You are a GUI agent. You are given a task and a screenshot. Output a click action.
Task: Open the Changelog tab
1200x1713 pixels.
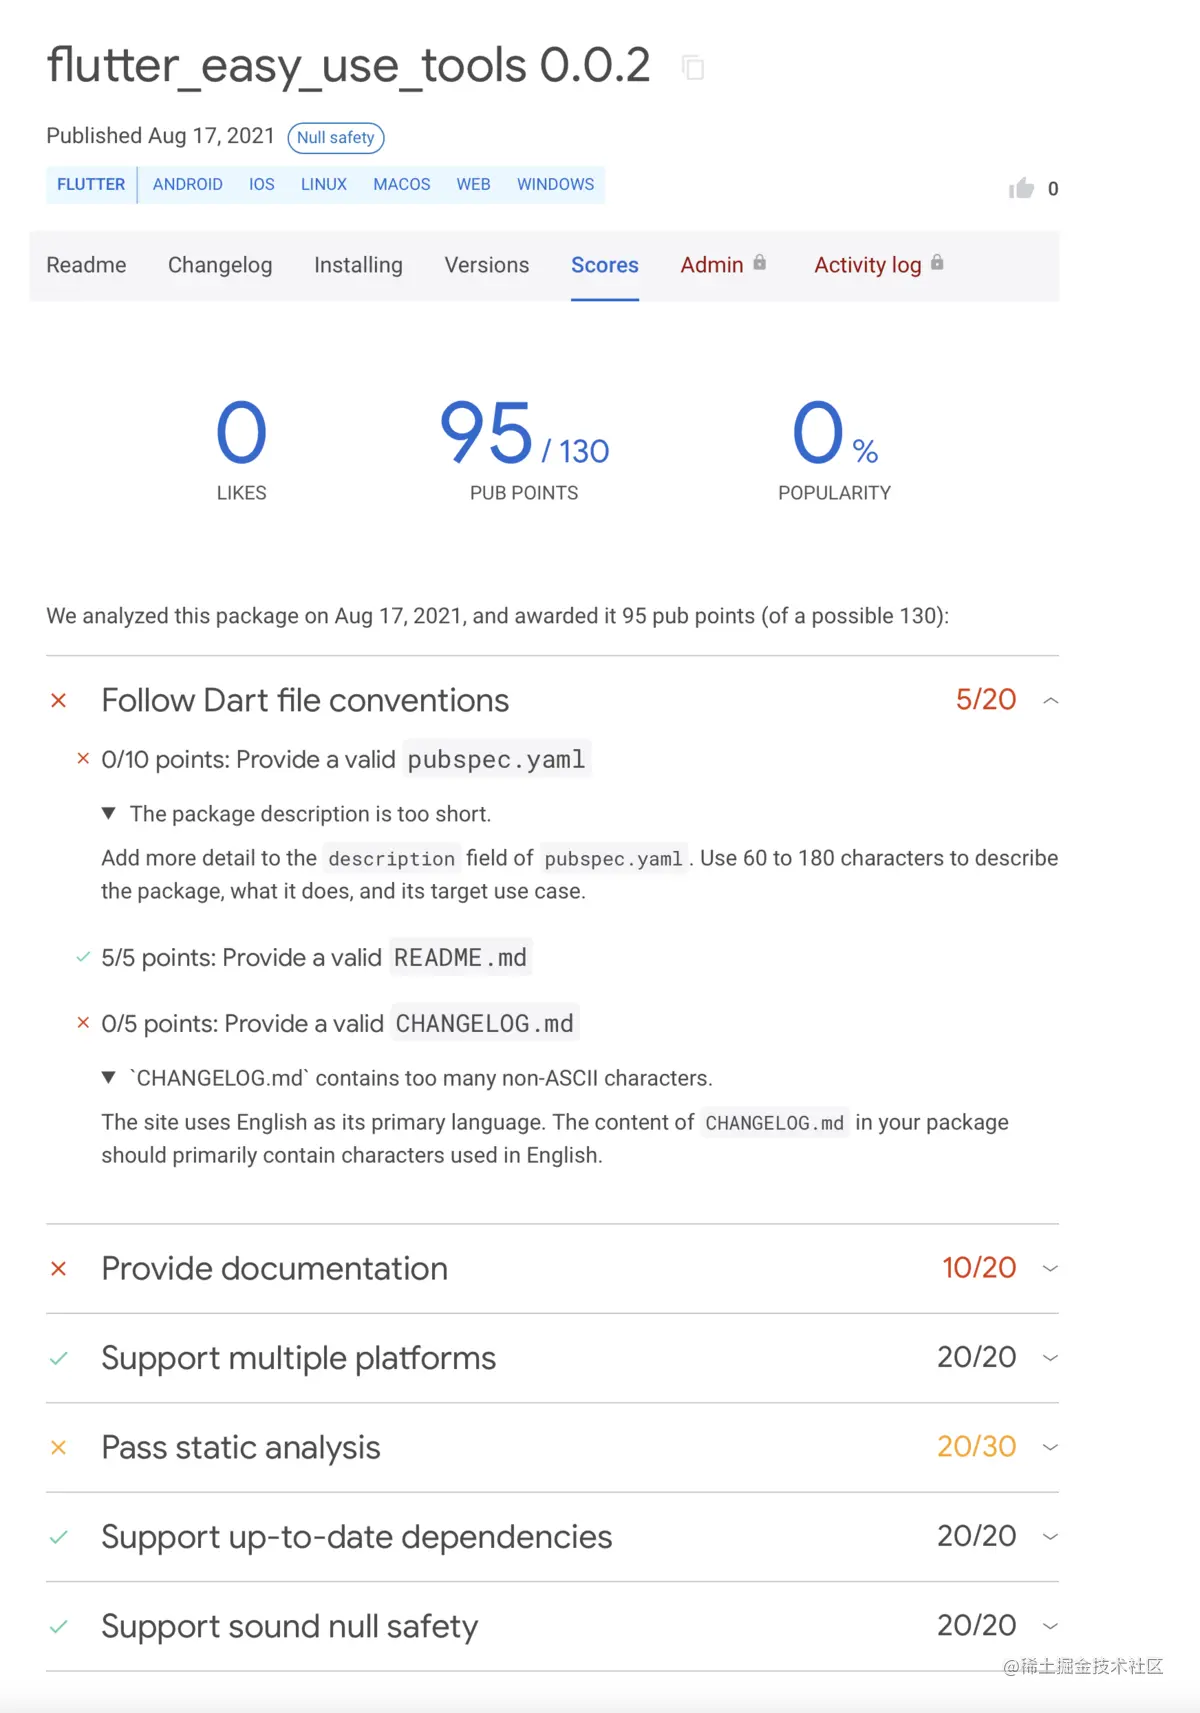click(220, 265)
